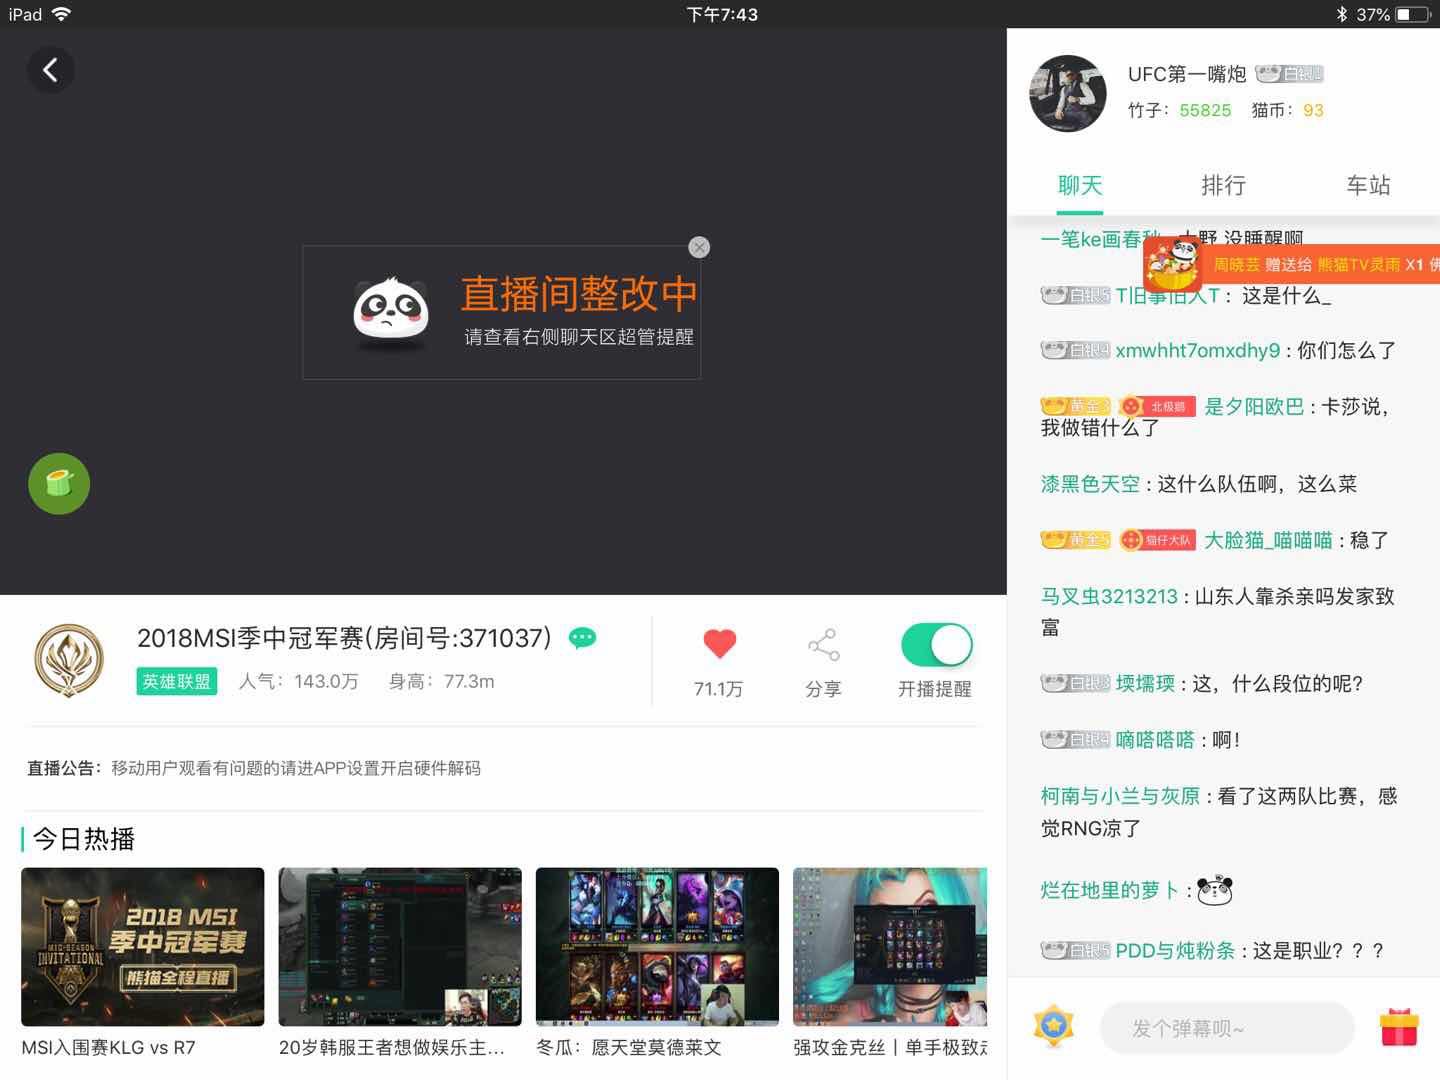
Task: Tap the 人气: 143.0万 popularity text
Action: tap(298, 681)
